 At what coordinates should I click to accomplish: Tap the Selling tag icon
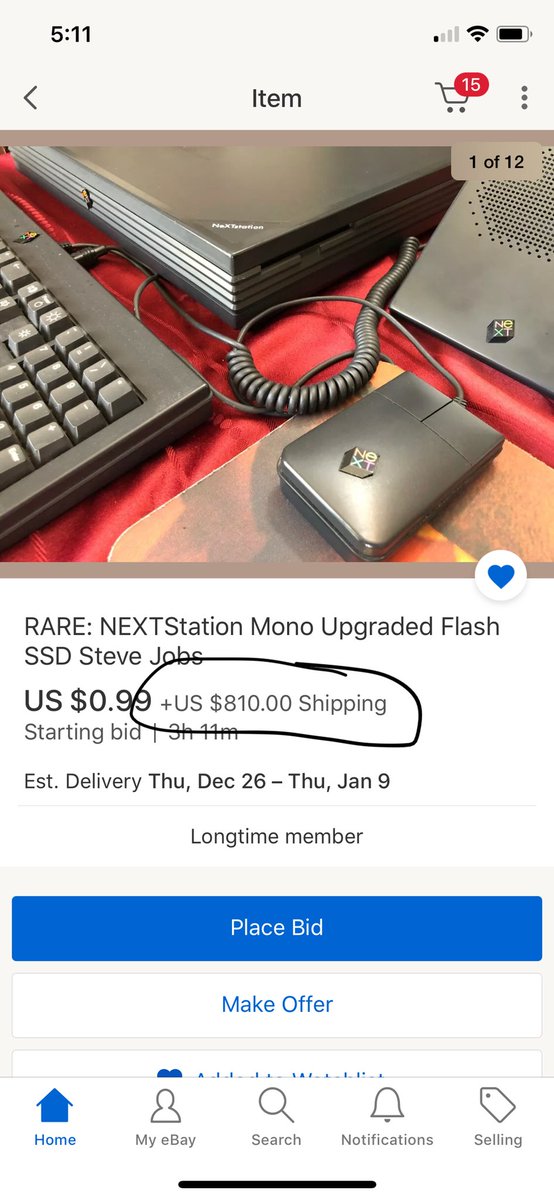pyautogui.click(x=498, y=1106)
